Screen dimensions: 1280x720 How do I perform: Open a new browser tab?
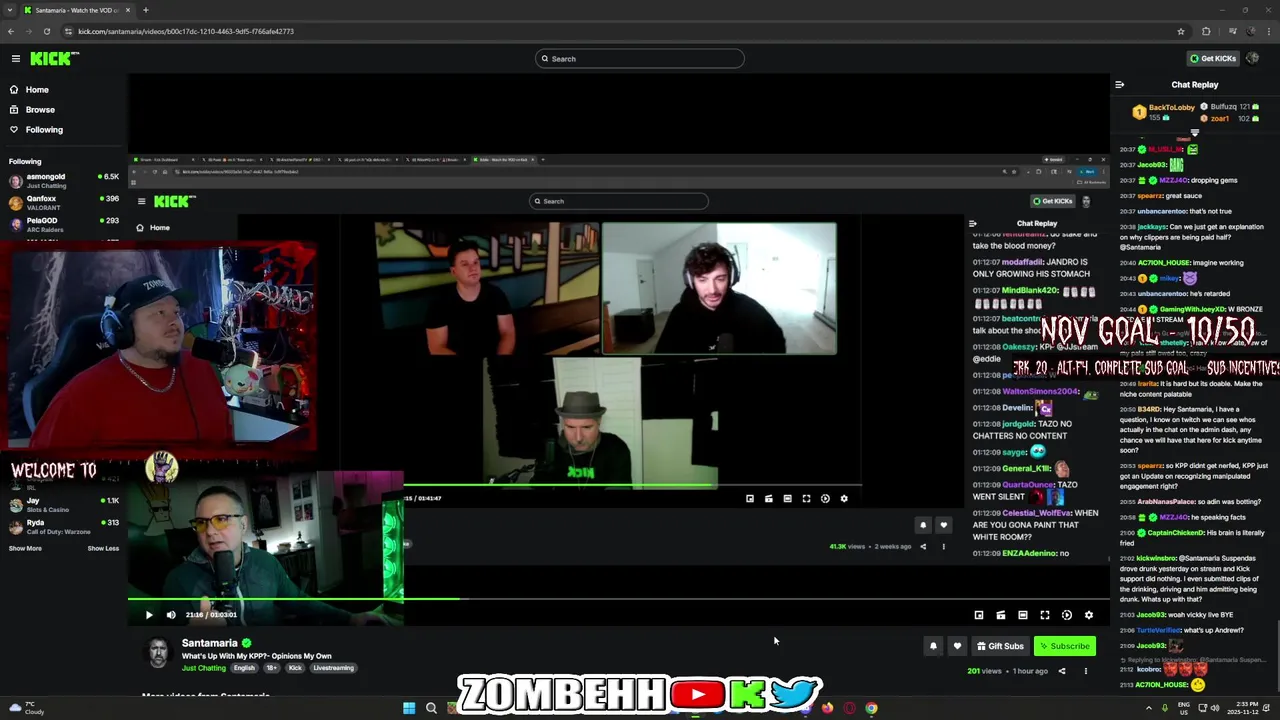(x=146, y=10)
